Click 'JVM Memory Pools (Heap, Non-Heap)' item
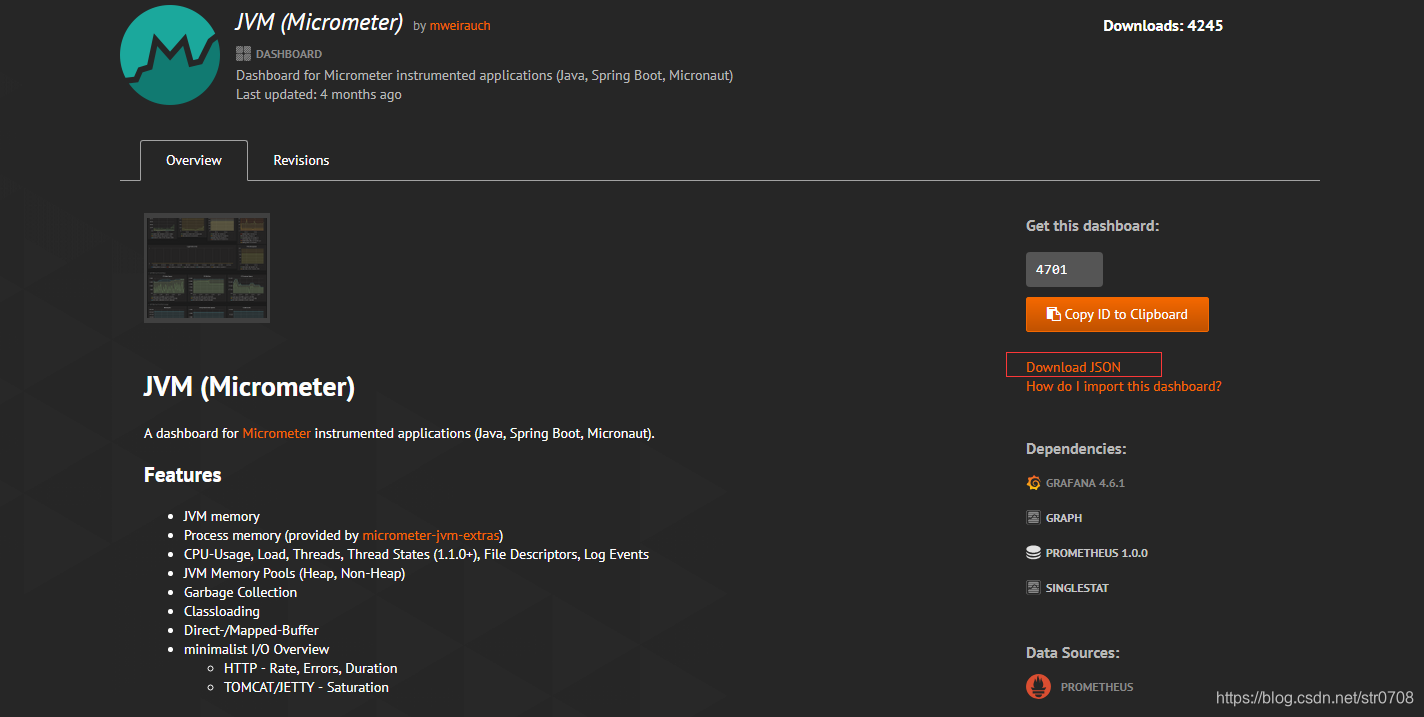The image size is (1424, 717). pyautogui.click(x=295, y=573)
